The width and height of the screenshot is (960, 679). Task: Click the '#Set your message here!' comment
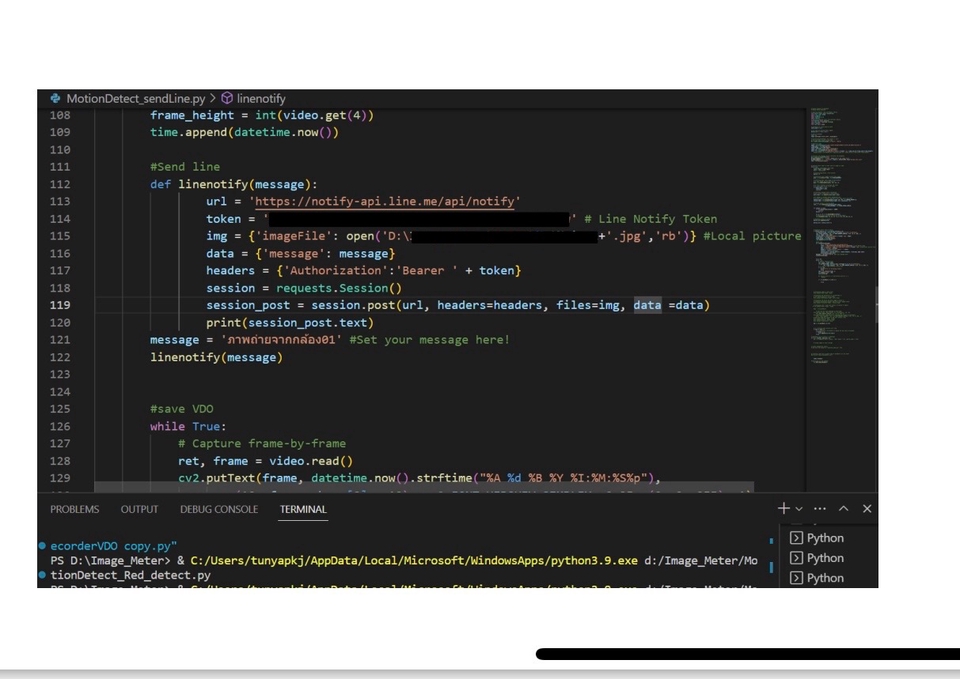click(429, 340)
